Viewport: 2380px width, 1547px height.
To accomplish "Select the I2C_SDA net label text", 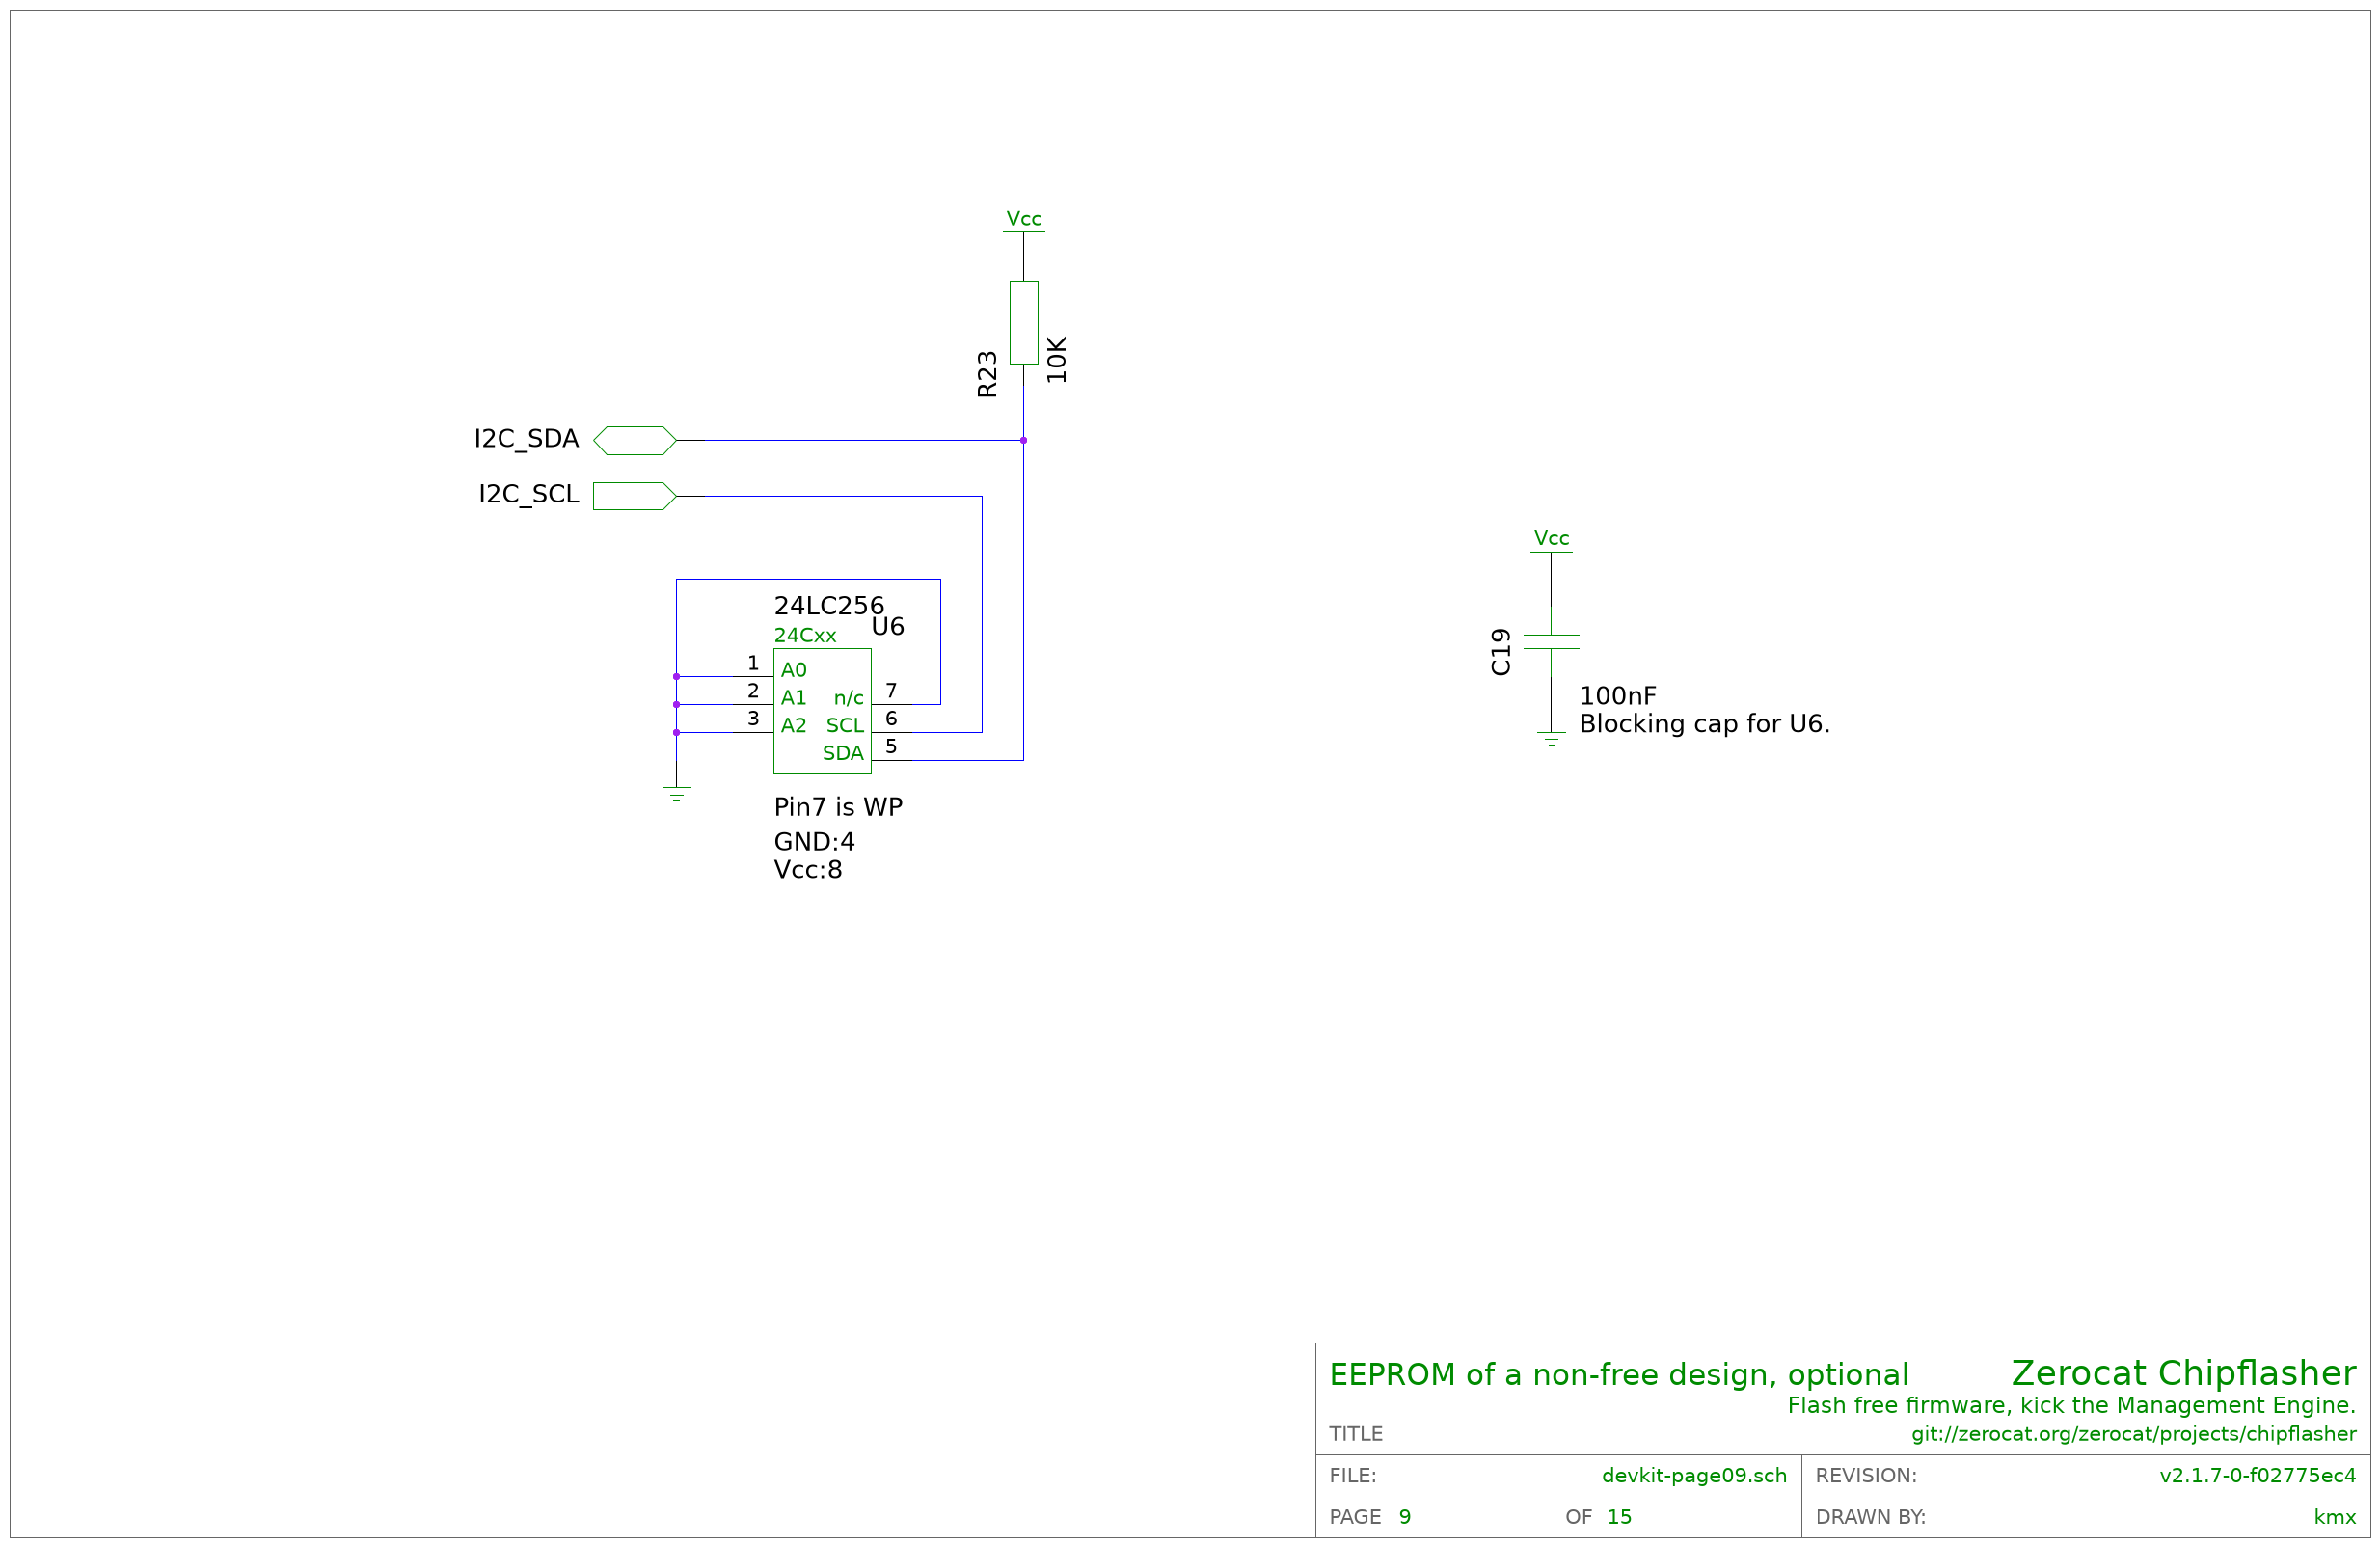I will (526, 439).
